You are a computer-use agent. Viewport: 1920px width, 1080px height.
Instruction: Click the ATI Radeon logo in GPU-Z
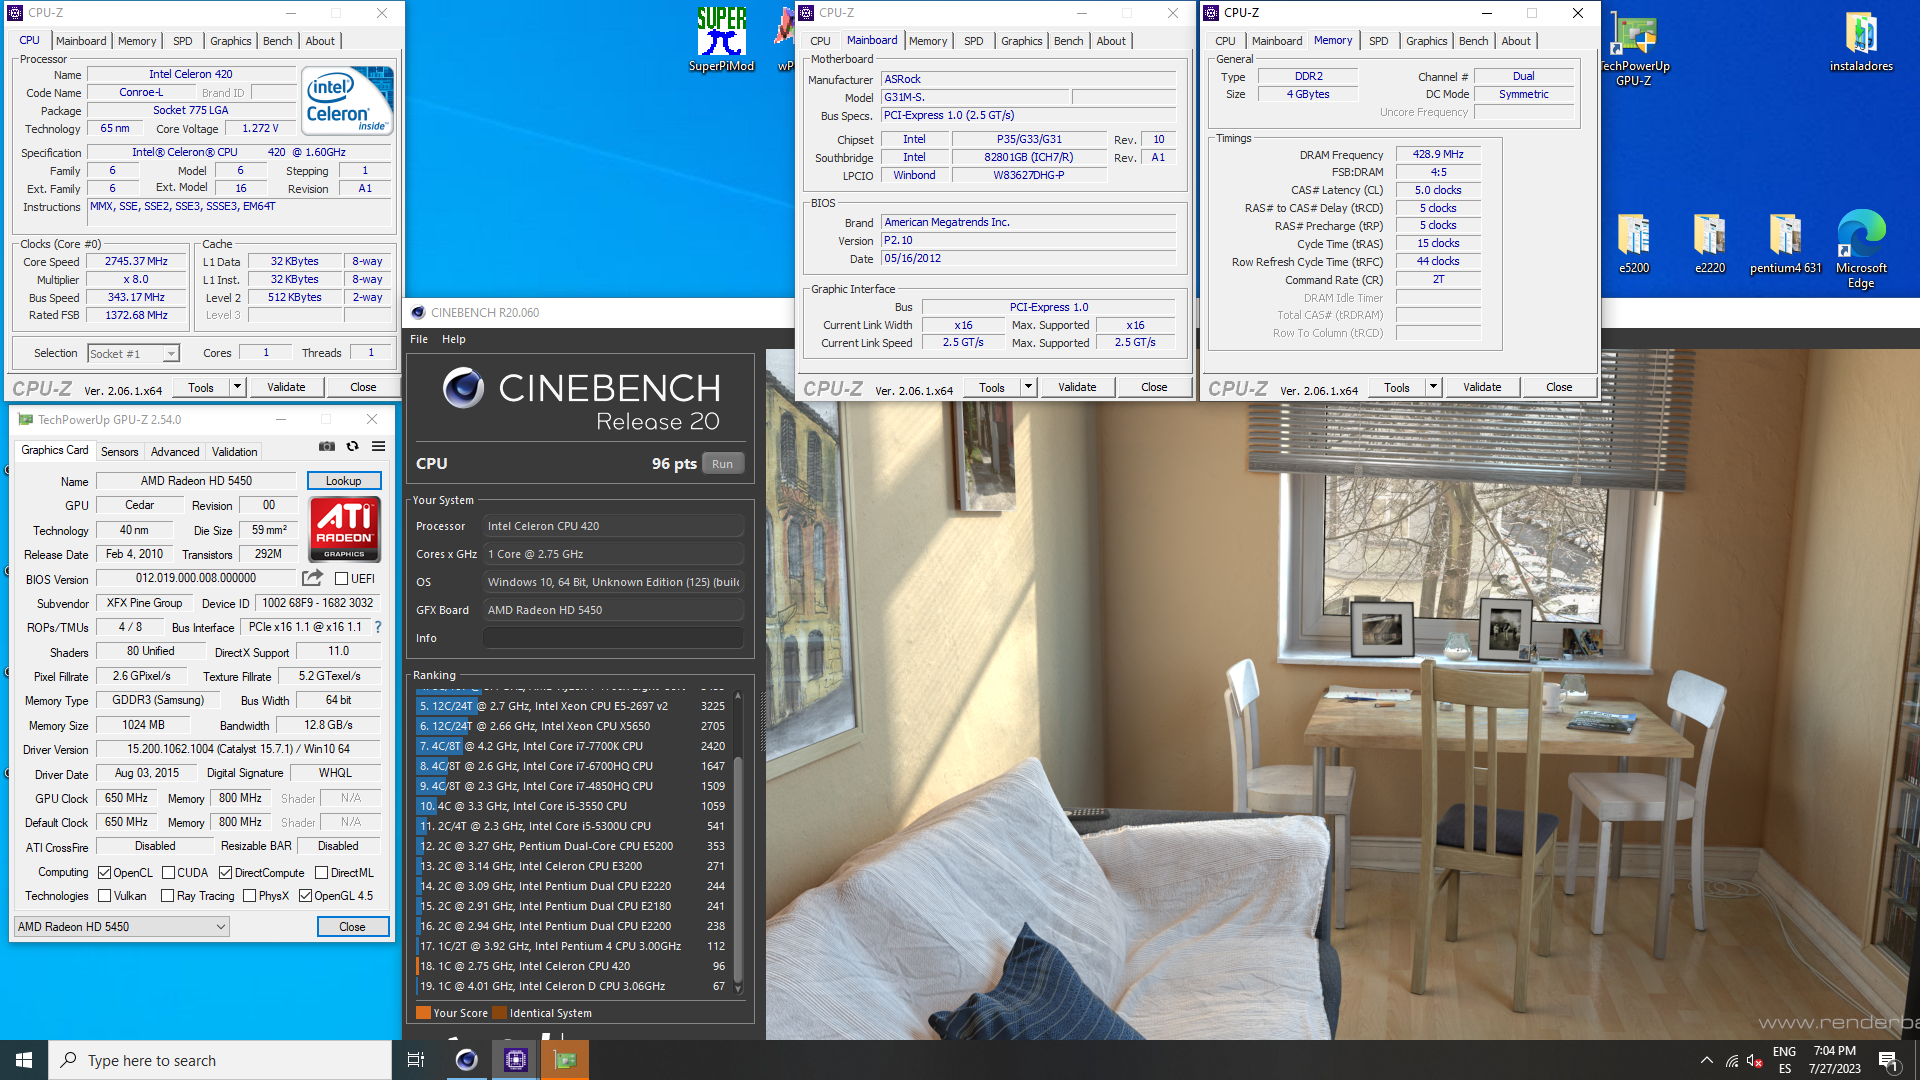(344, 529)
